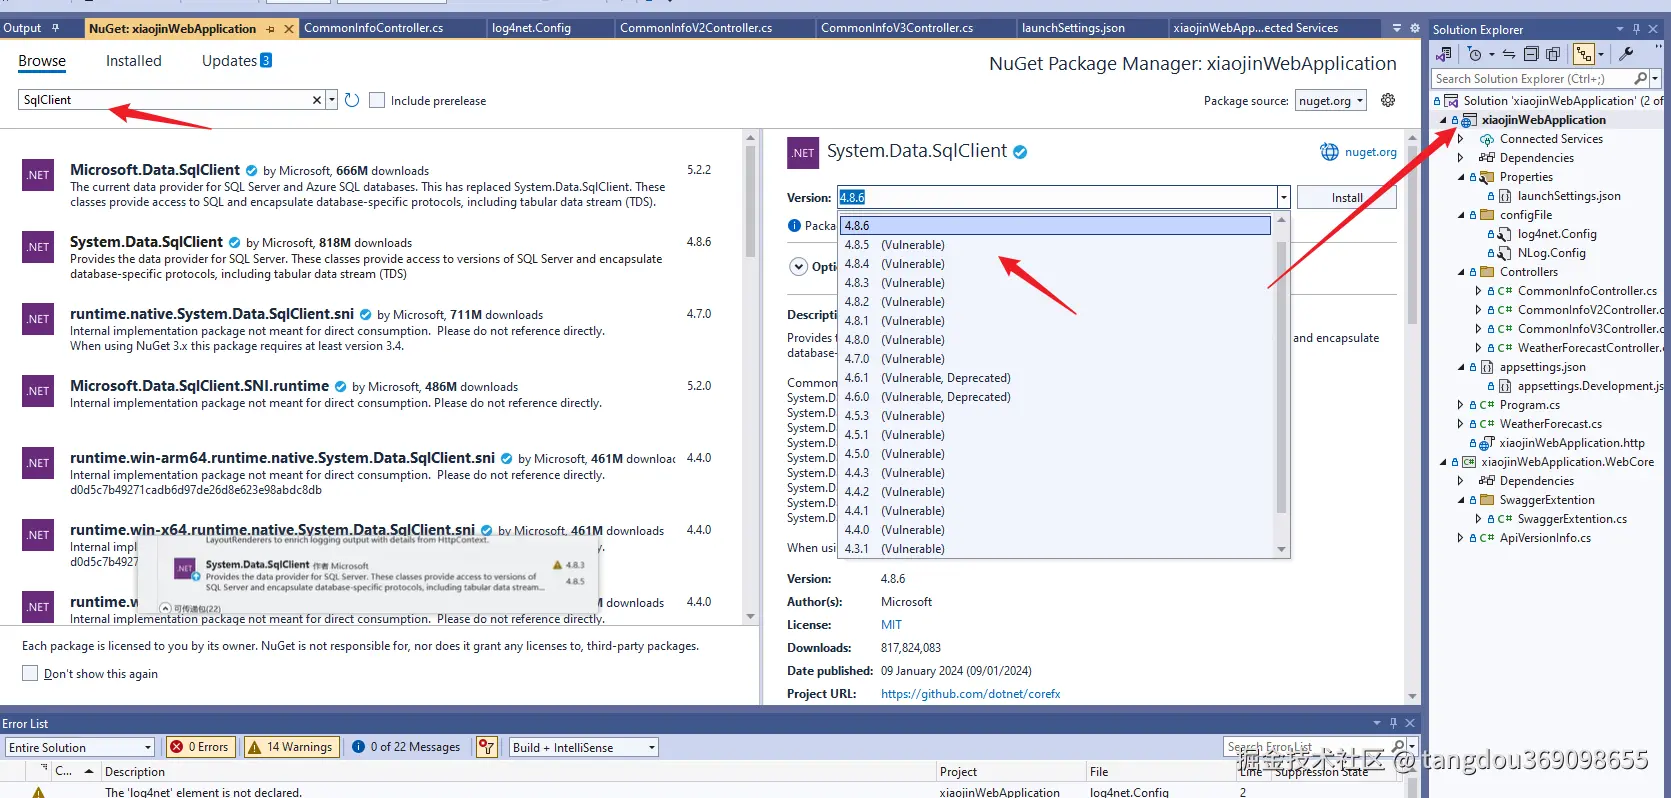Click Show All Files in Solution Explorer
Viewport: 1671px width, 798px height.
pyautogui.click(x=1553, y=54)
